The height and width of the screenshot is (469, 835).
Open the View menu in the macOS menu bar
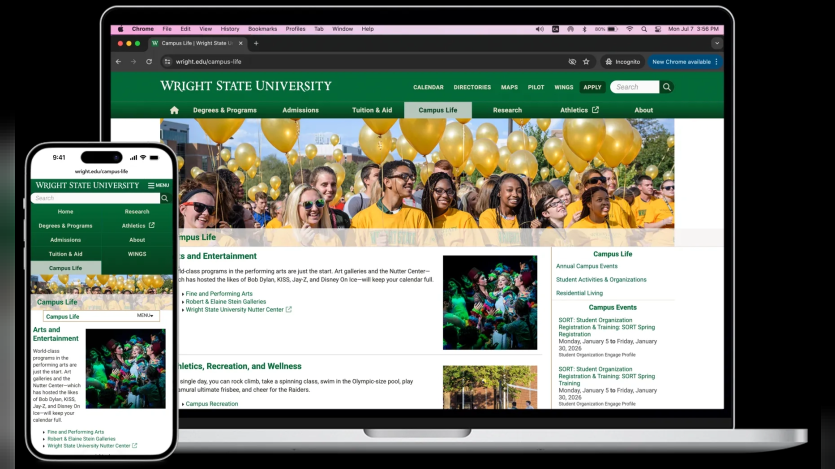206,29
